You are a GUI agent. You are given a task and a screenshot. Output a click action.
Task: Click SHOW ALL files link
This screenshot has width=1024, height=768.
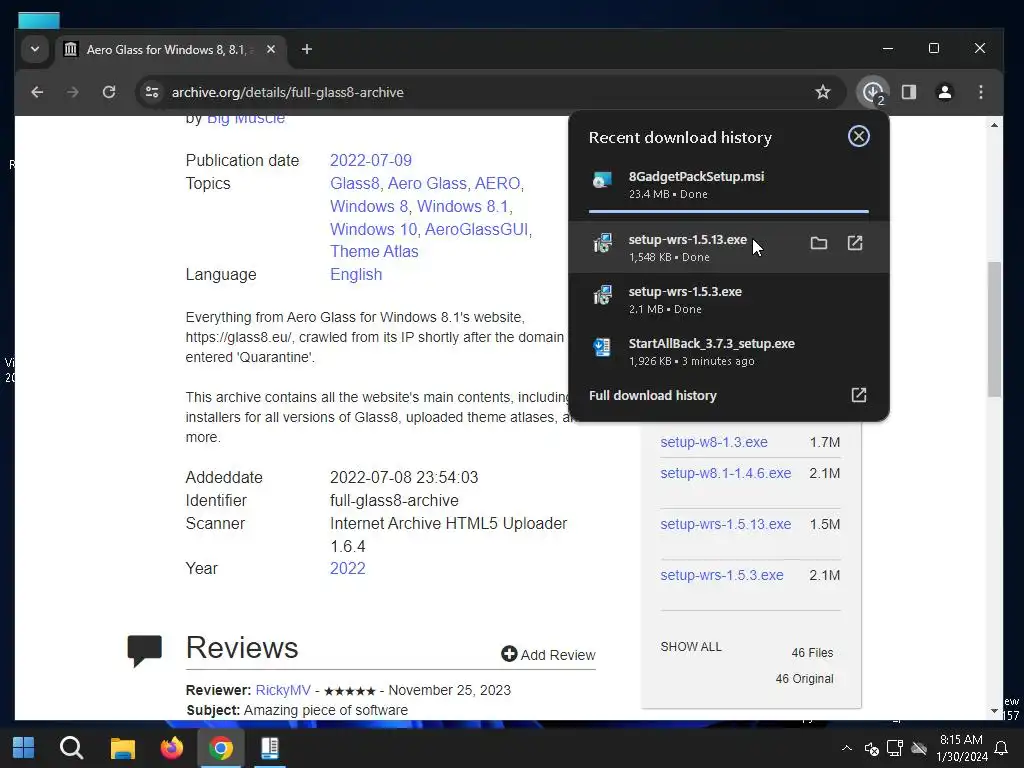pyautogui.click(x=691, y=647)
